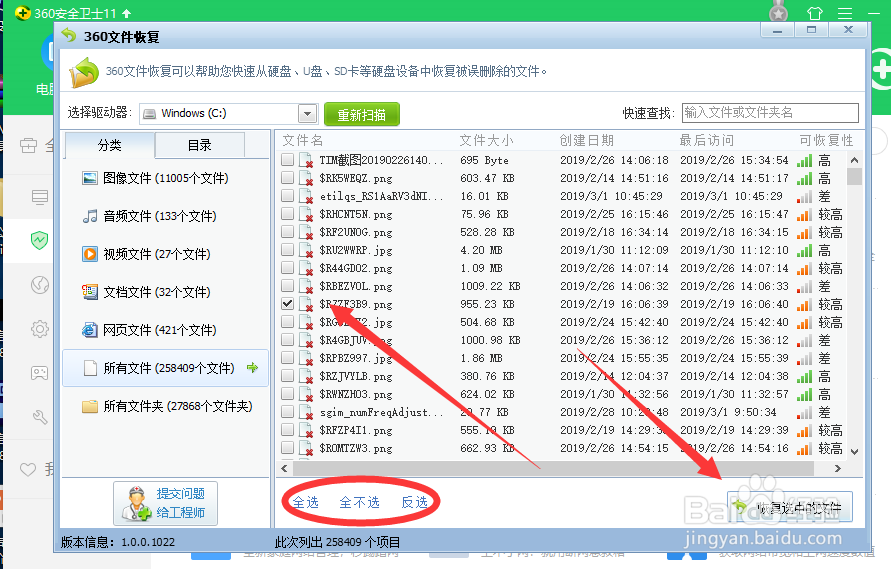Screen dimensions: 891x569
Task: Sort by 最后访问 column header
Action: [x=706, y=140]
